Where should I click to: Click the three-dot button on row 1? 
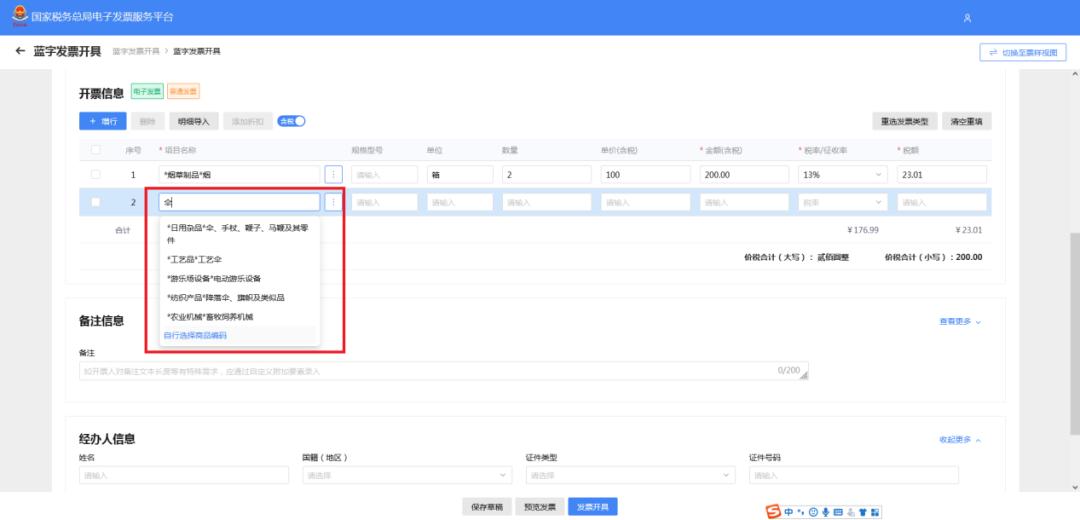[334, 174]
